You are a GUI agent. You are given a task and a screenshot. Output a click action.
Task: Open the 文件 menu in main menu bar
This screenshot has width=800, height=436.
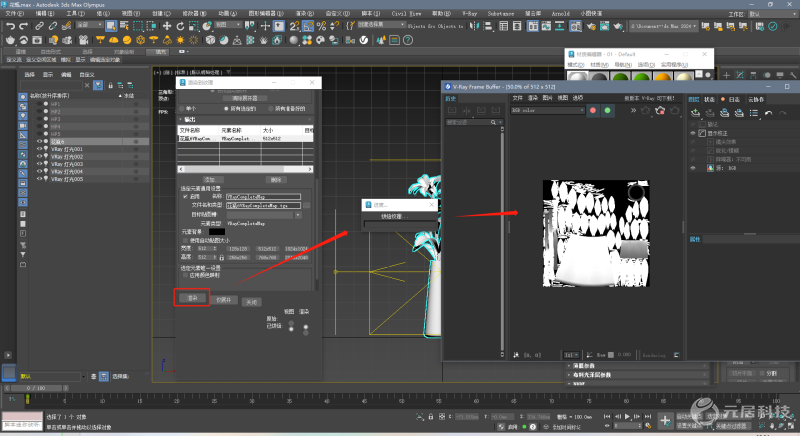(14, 13)
